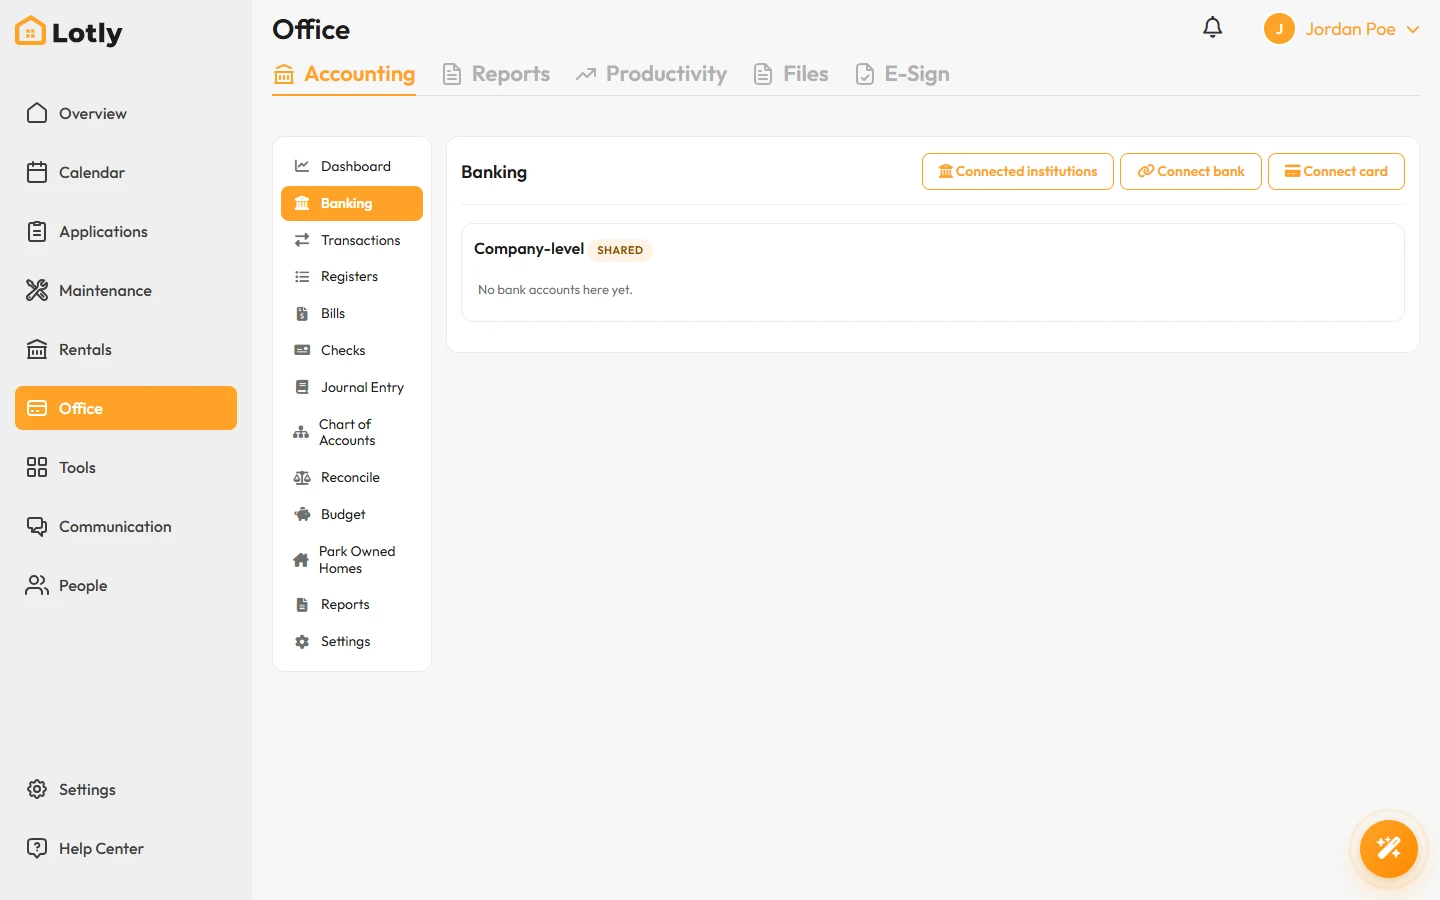Click the Settings gear icon in main sidebar
The width and height of the screenshot is (1440, 900).
(37, 789)
